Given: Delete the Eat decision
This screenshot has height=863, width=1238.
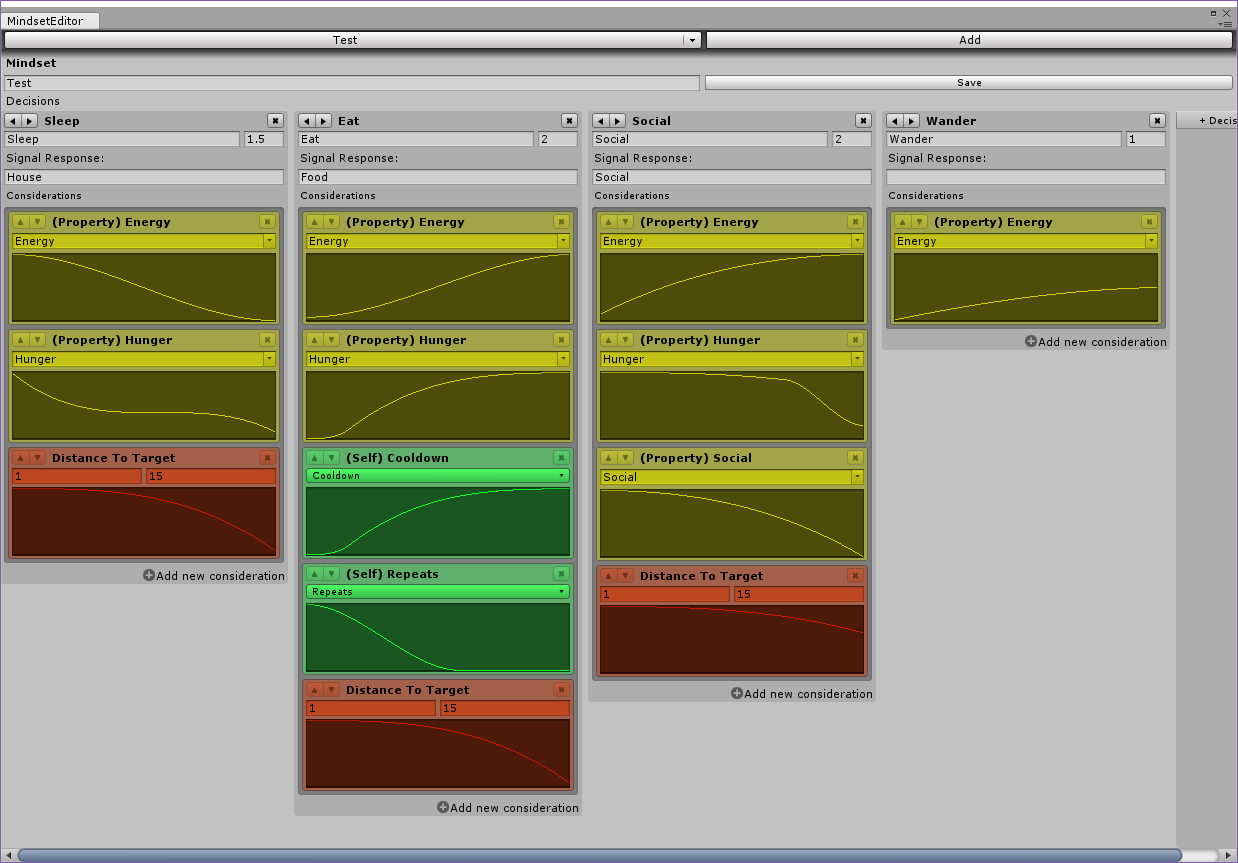Looking at the screenshot, I should [x=569, y=121].
